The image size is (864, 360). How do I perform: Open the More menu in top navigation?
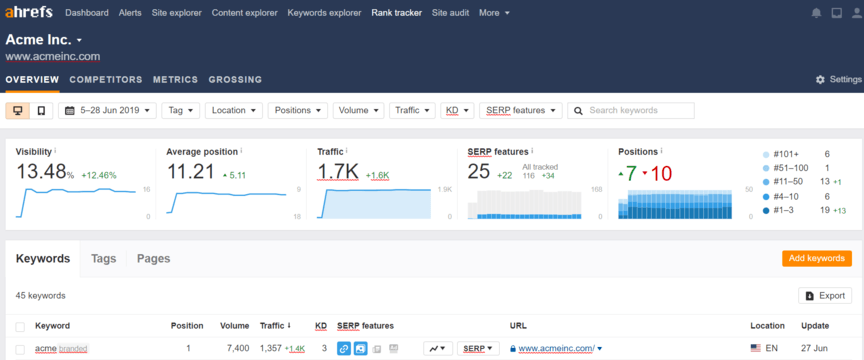tap(494, 13)
